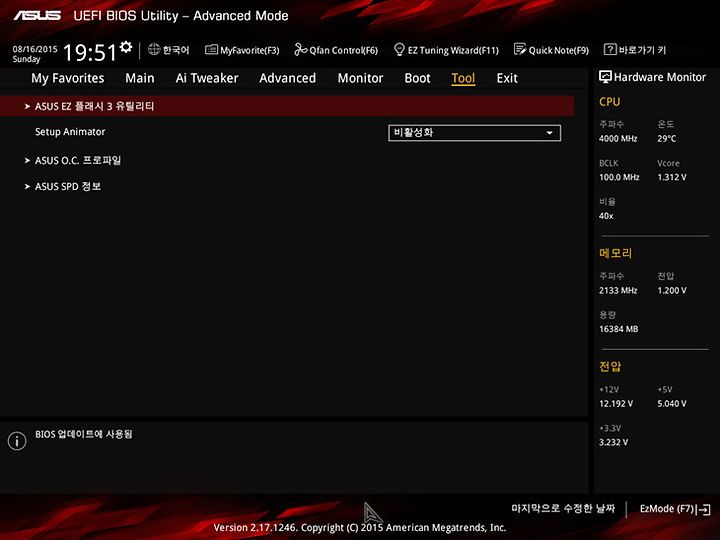Open the MyFavorite(F3) label
Viewport: 720px width, 540px height.
tap(249, 50)
